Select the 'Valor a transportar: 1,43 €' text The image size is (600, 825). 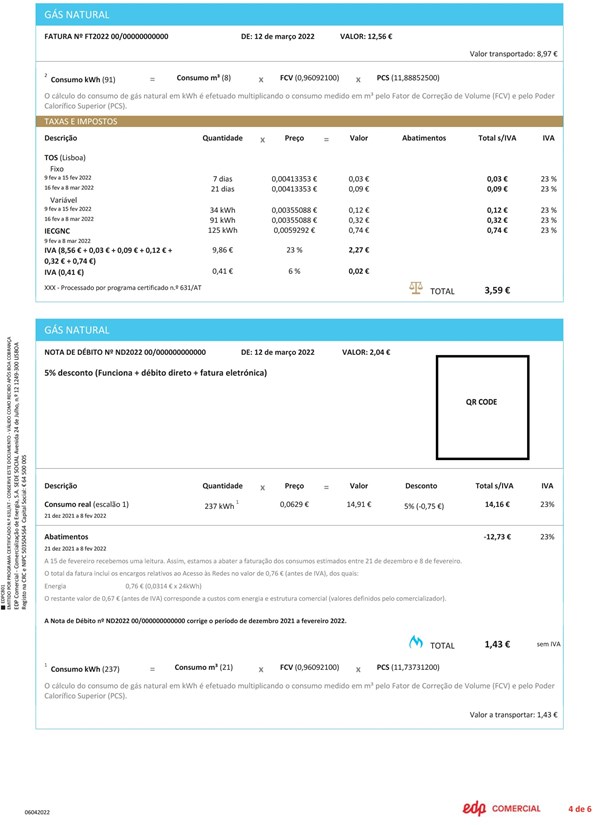click(x=513, y=715)
